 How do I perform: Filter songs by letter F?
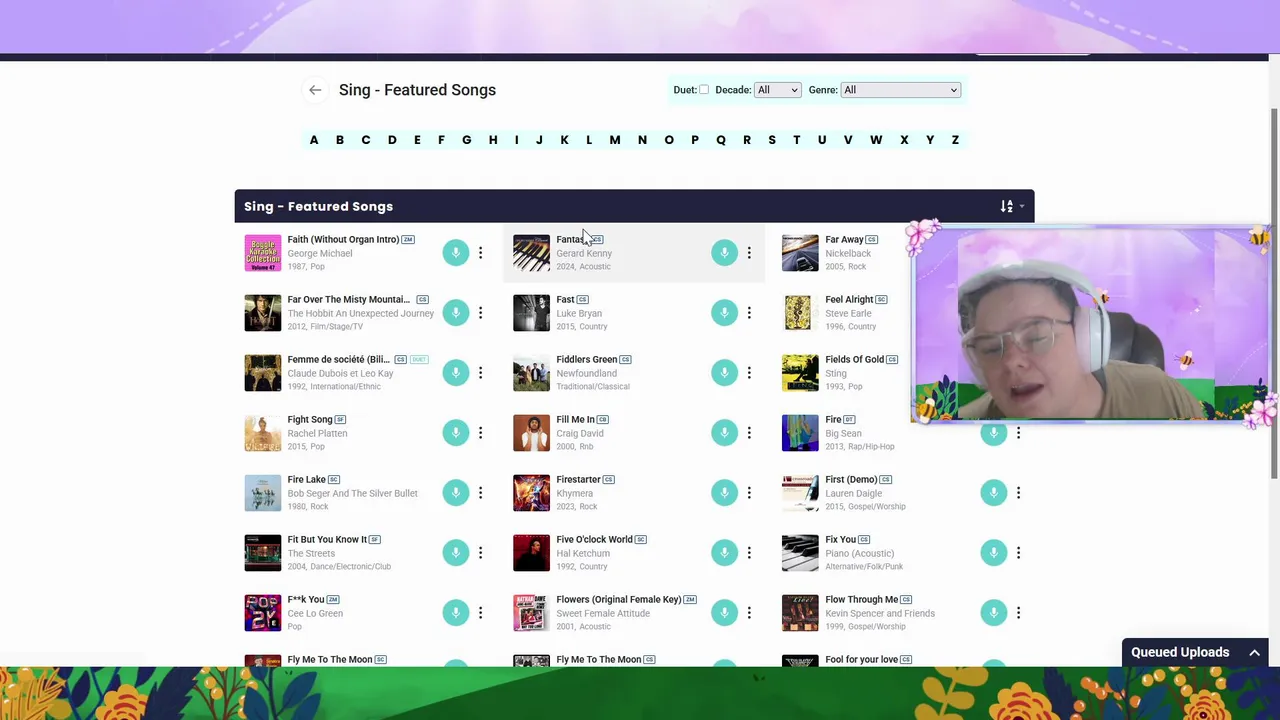[441, 140]
